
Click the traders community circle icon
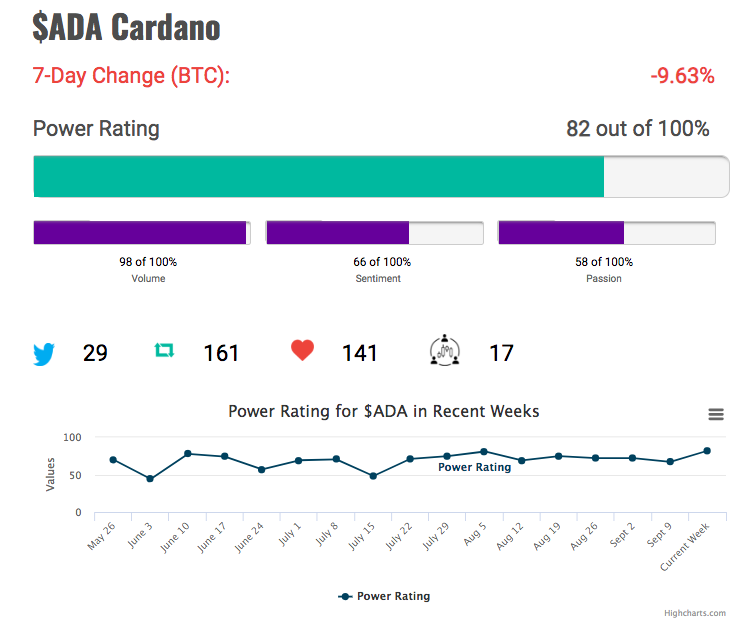pyautogui.click(x=445, y=350)
